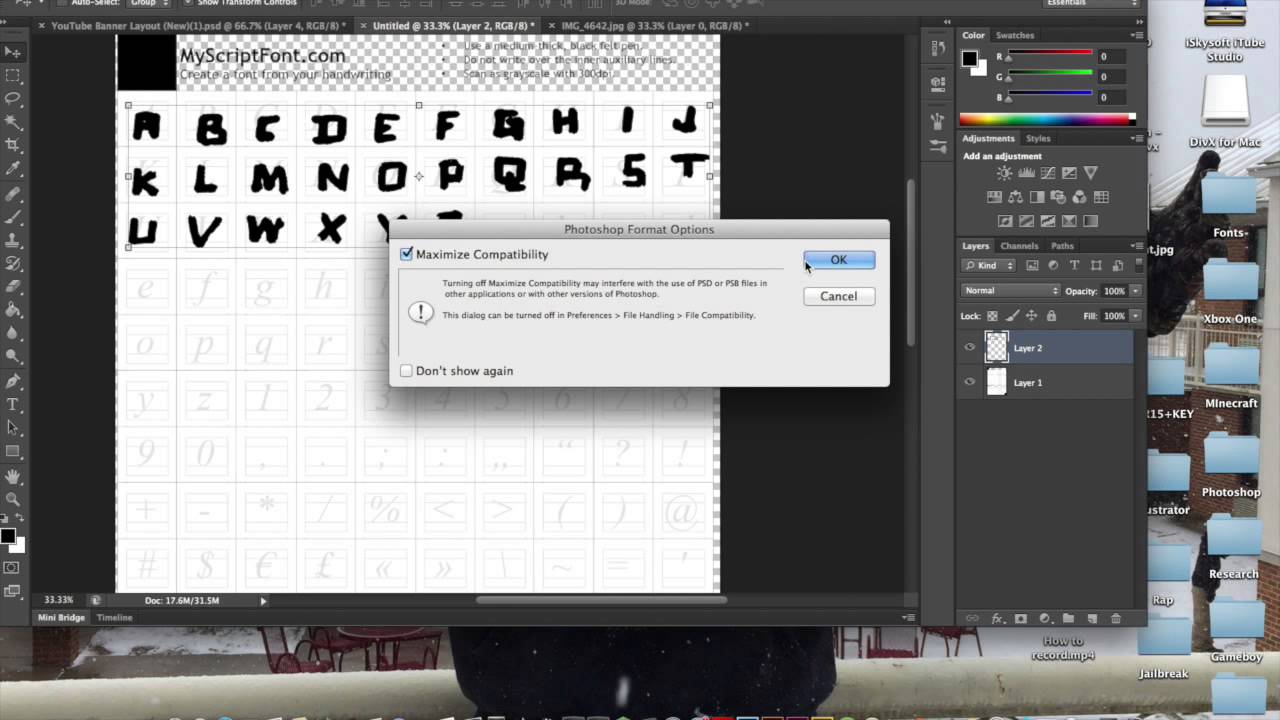Screen dimensions: 1280x720
Task: Switch to the Channels tab
Action: [x=1019, y=246]
